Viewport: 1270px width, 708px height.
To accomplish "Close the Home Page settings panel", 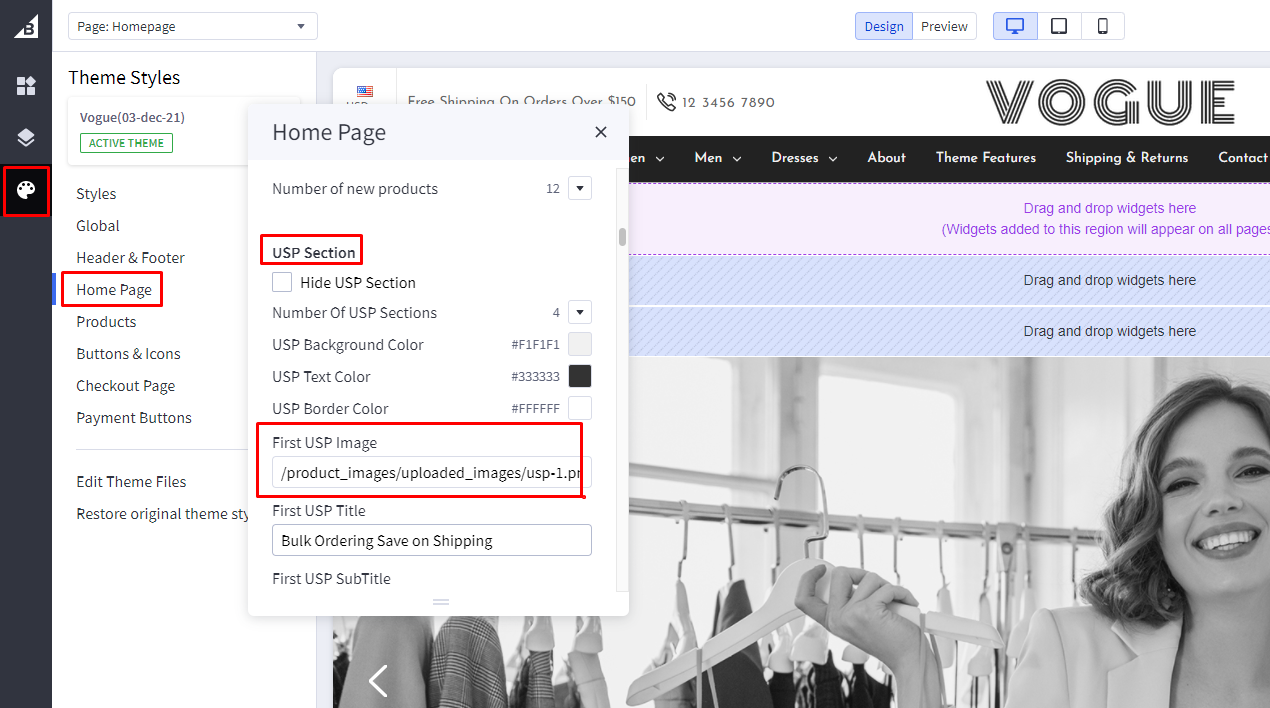I will point(600,132).
